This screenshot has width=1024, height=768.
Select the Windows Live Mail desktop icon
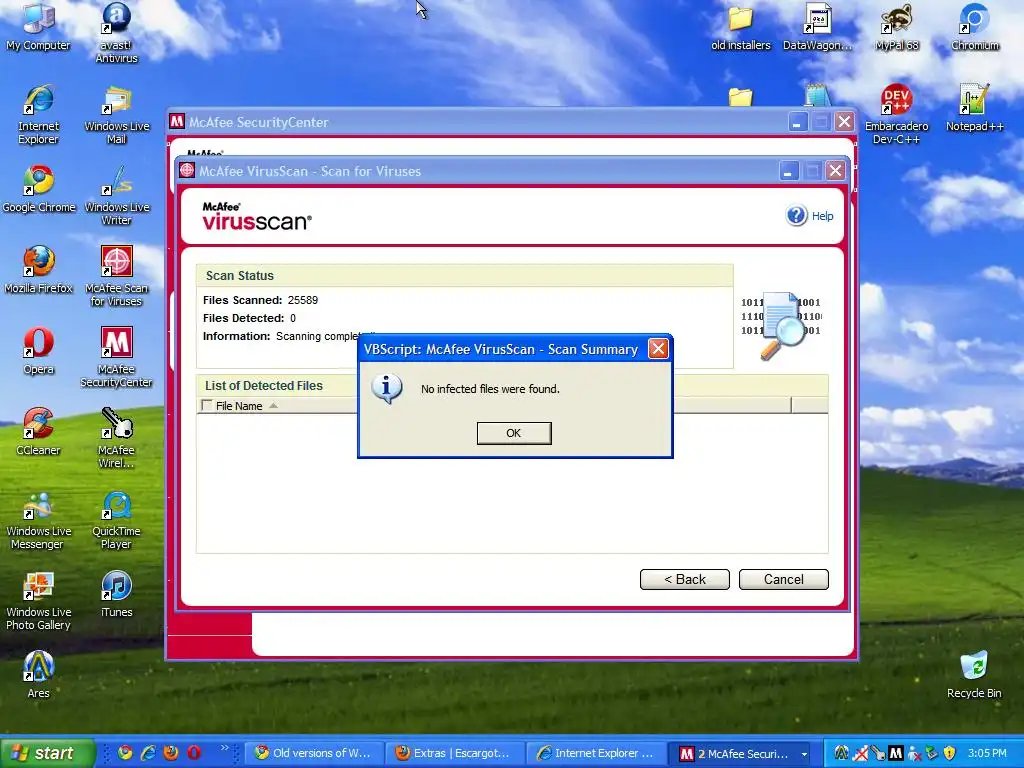point(116,114)
